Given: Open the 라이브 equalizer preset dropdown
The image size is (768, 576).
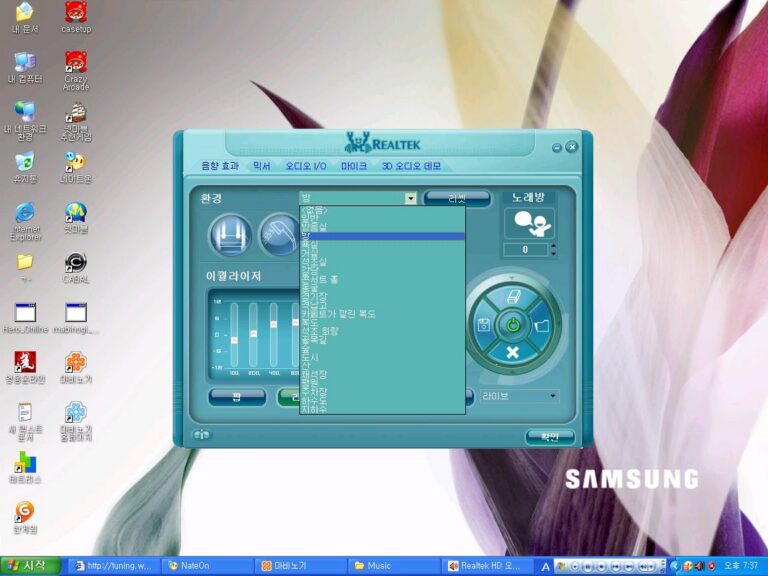Looking at the screenshot, I should pyautogui.click(x=520, y=396).
